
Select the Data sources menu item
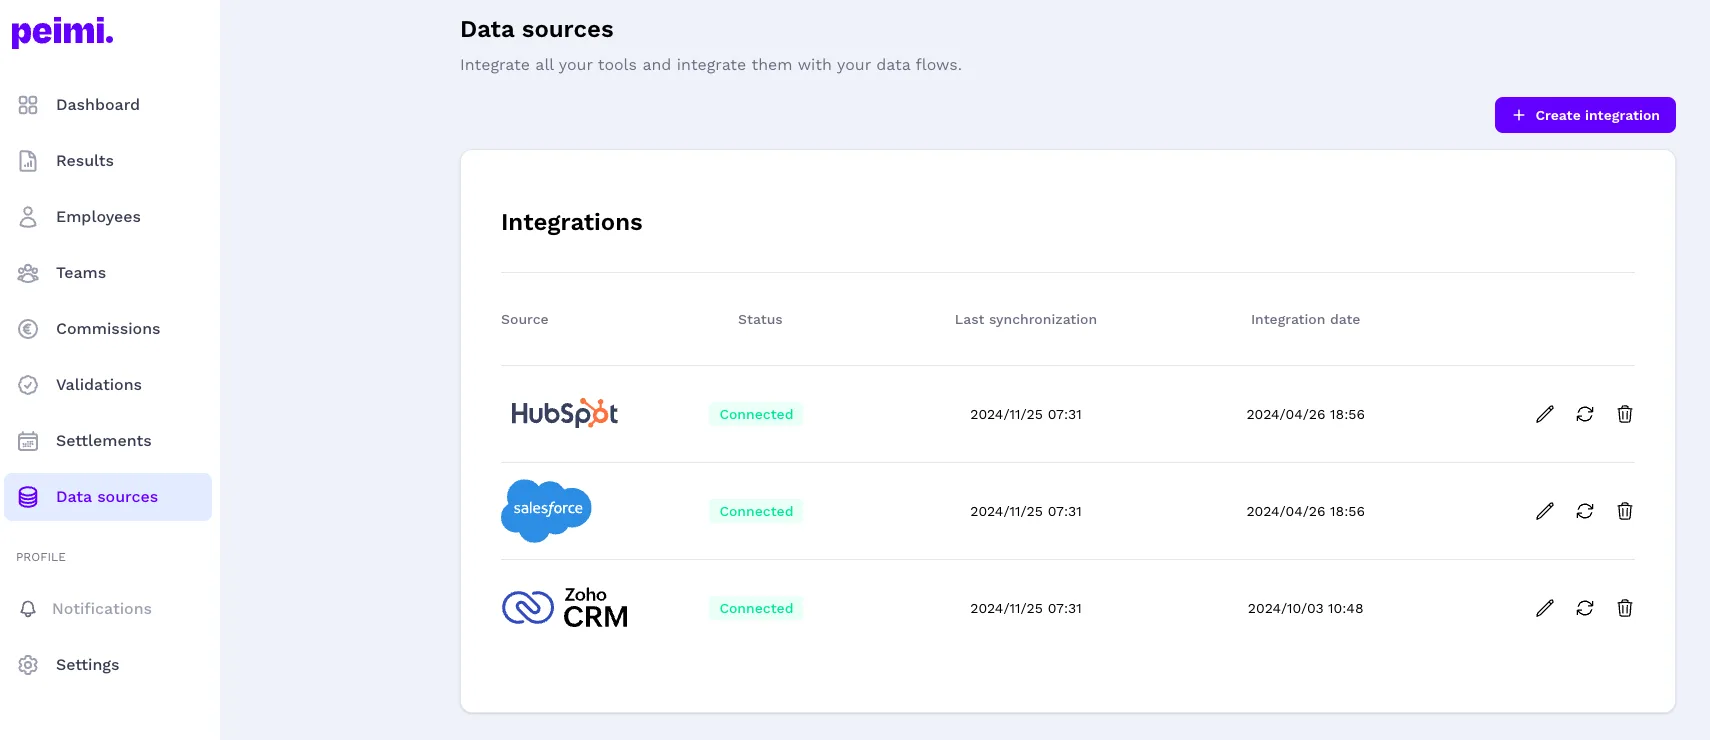coord(108,497)
